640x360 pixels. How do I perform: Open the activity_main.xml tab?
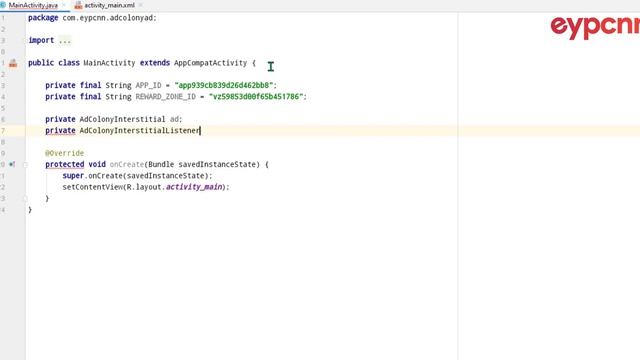(109, 5)
